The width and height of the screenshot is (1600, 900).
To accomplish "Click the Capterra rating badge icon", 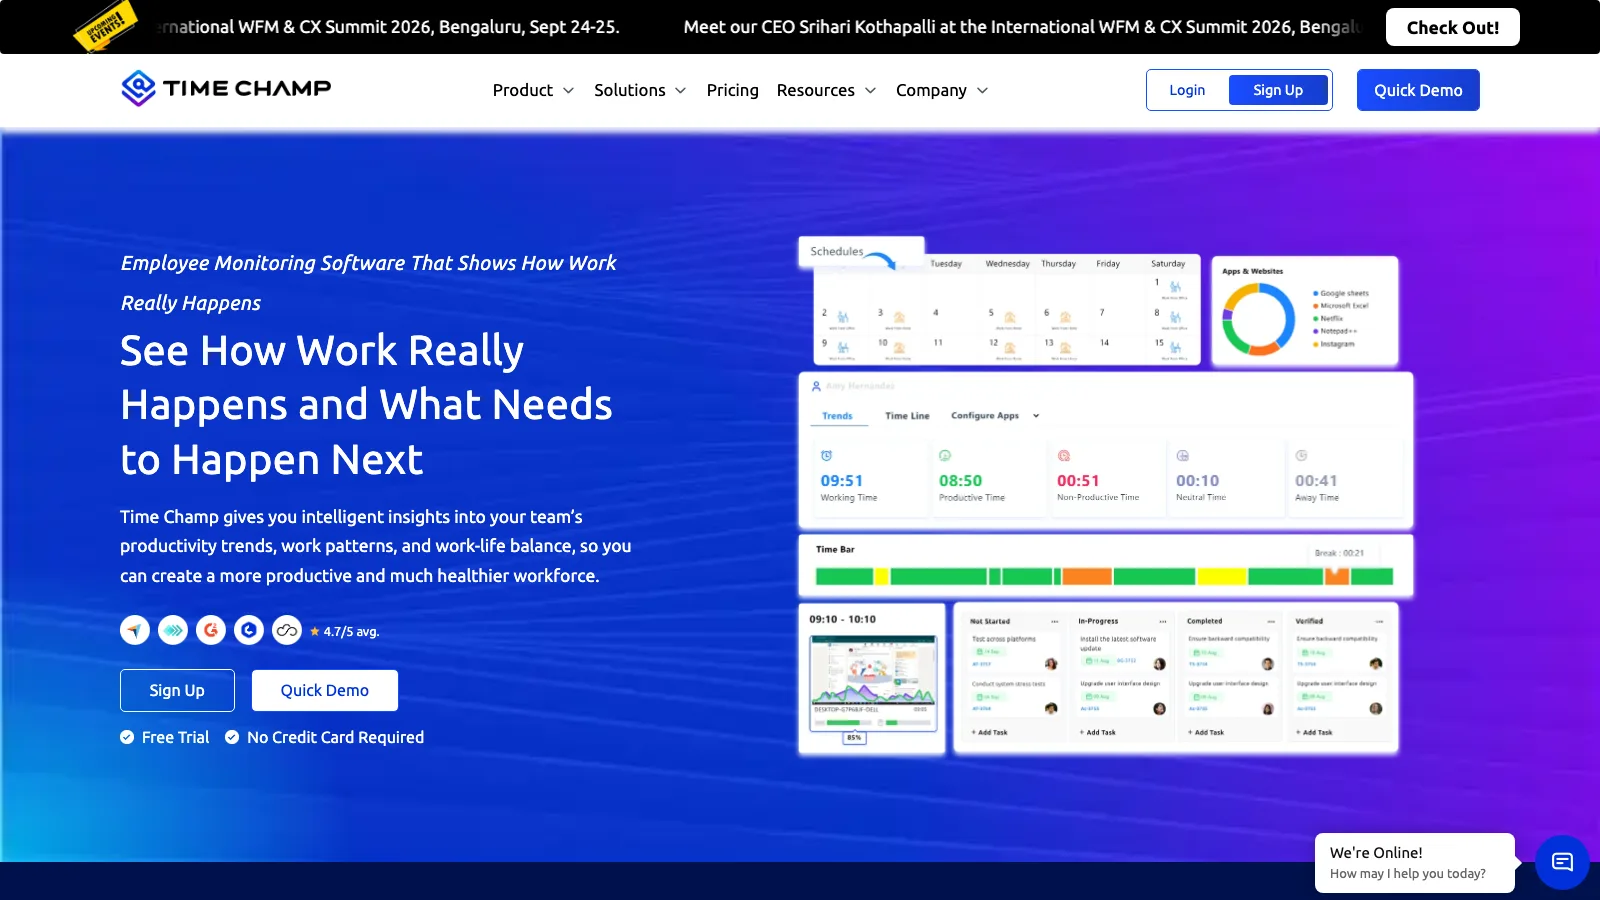I will (x=135, y=630).
